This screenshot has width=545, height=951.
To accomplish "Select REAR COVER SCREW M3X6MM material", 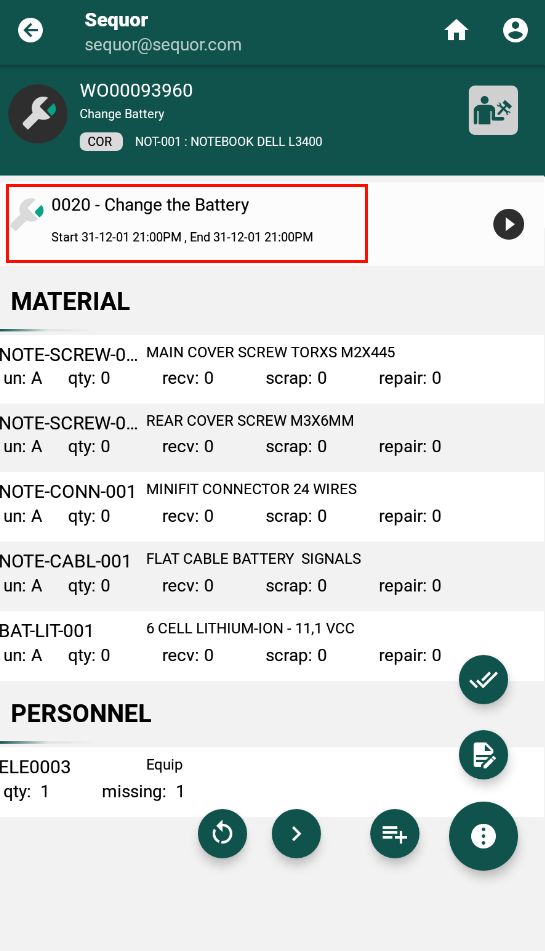I will coord(272,437).
